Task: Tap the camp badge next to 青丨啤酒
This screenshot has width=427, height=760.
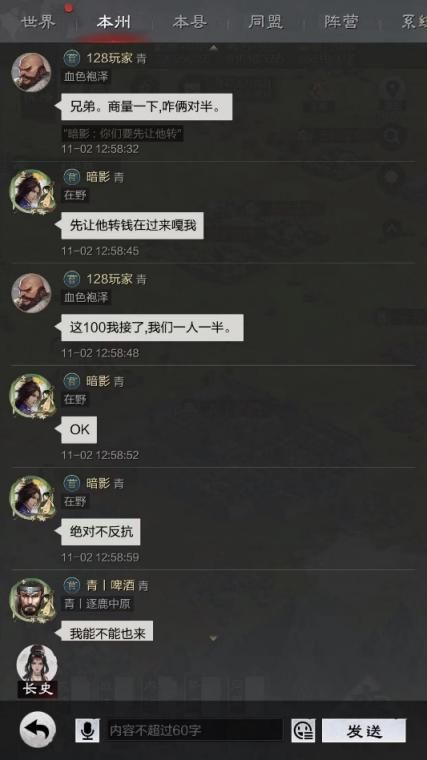Action: 72,585
